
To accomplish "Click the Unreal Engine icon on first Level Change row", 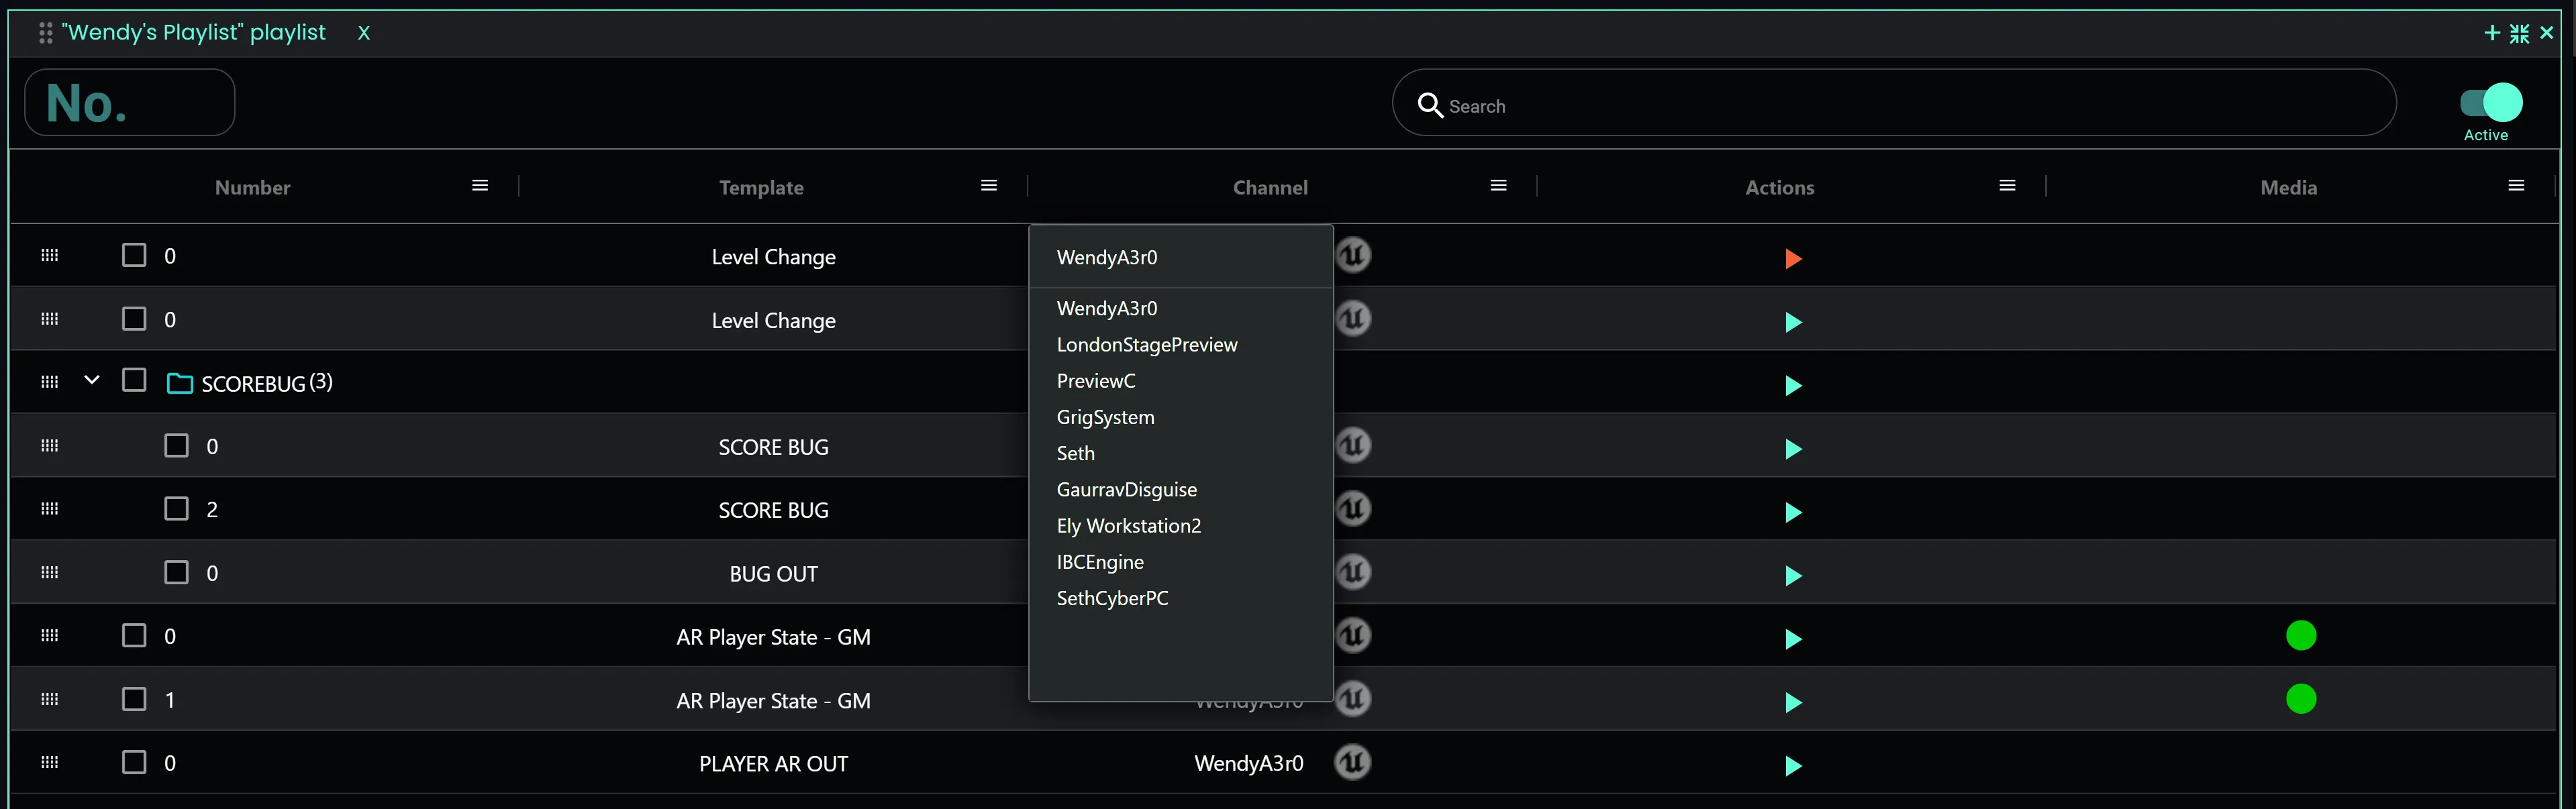I will coord(1354,255).
